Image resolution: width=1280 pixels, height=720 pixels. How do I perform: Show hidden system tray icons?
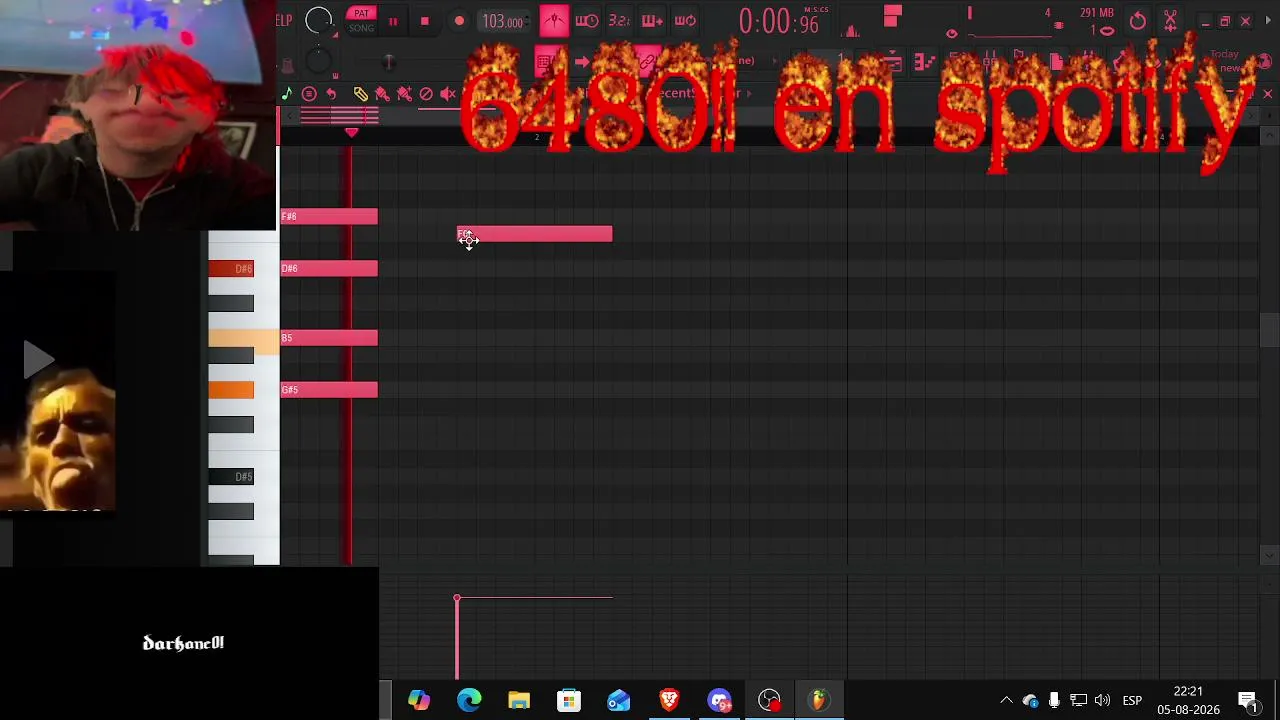point(1006,700)
